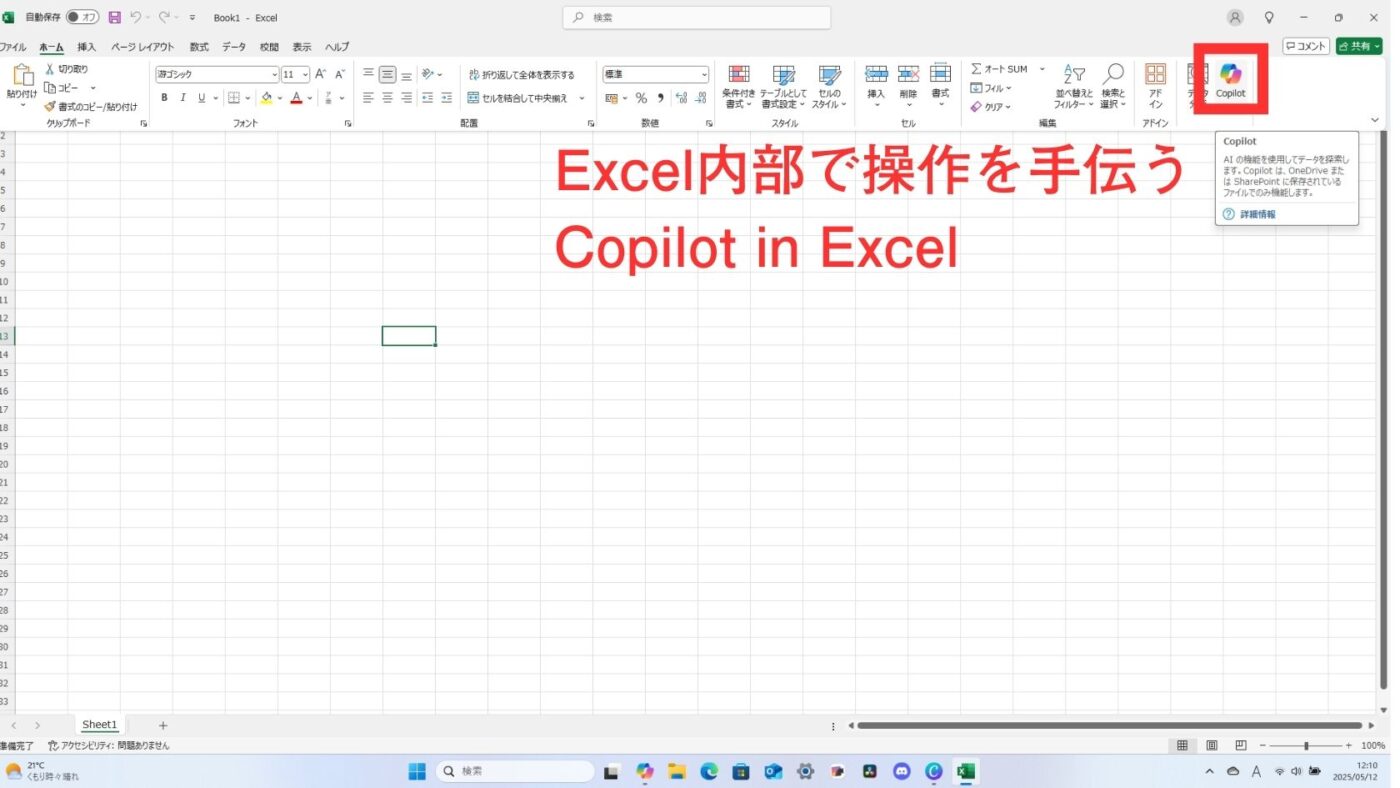Click the Share 共有 button
The height and width of the screenshot is (788, 1400).
[x=1359, y=46]
